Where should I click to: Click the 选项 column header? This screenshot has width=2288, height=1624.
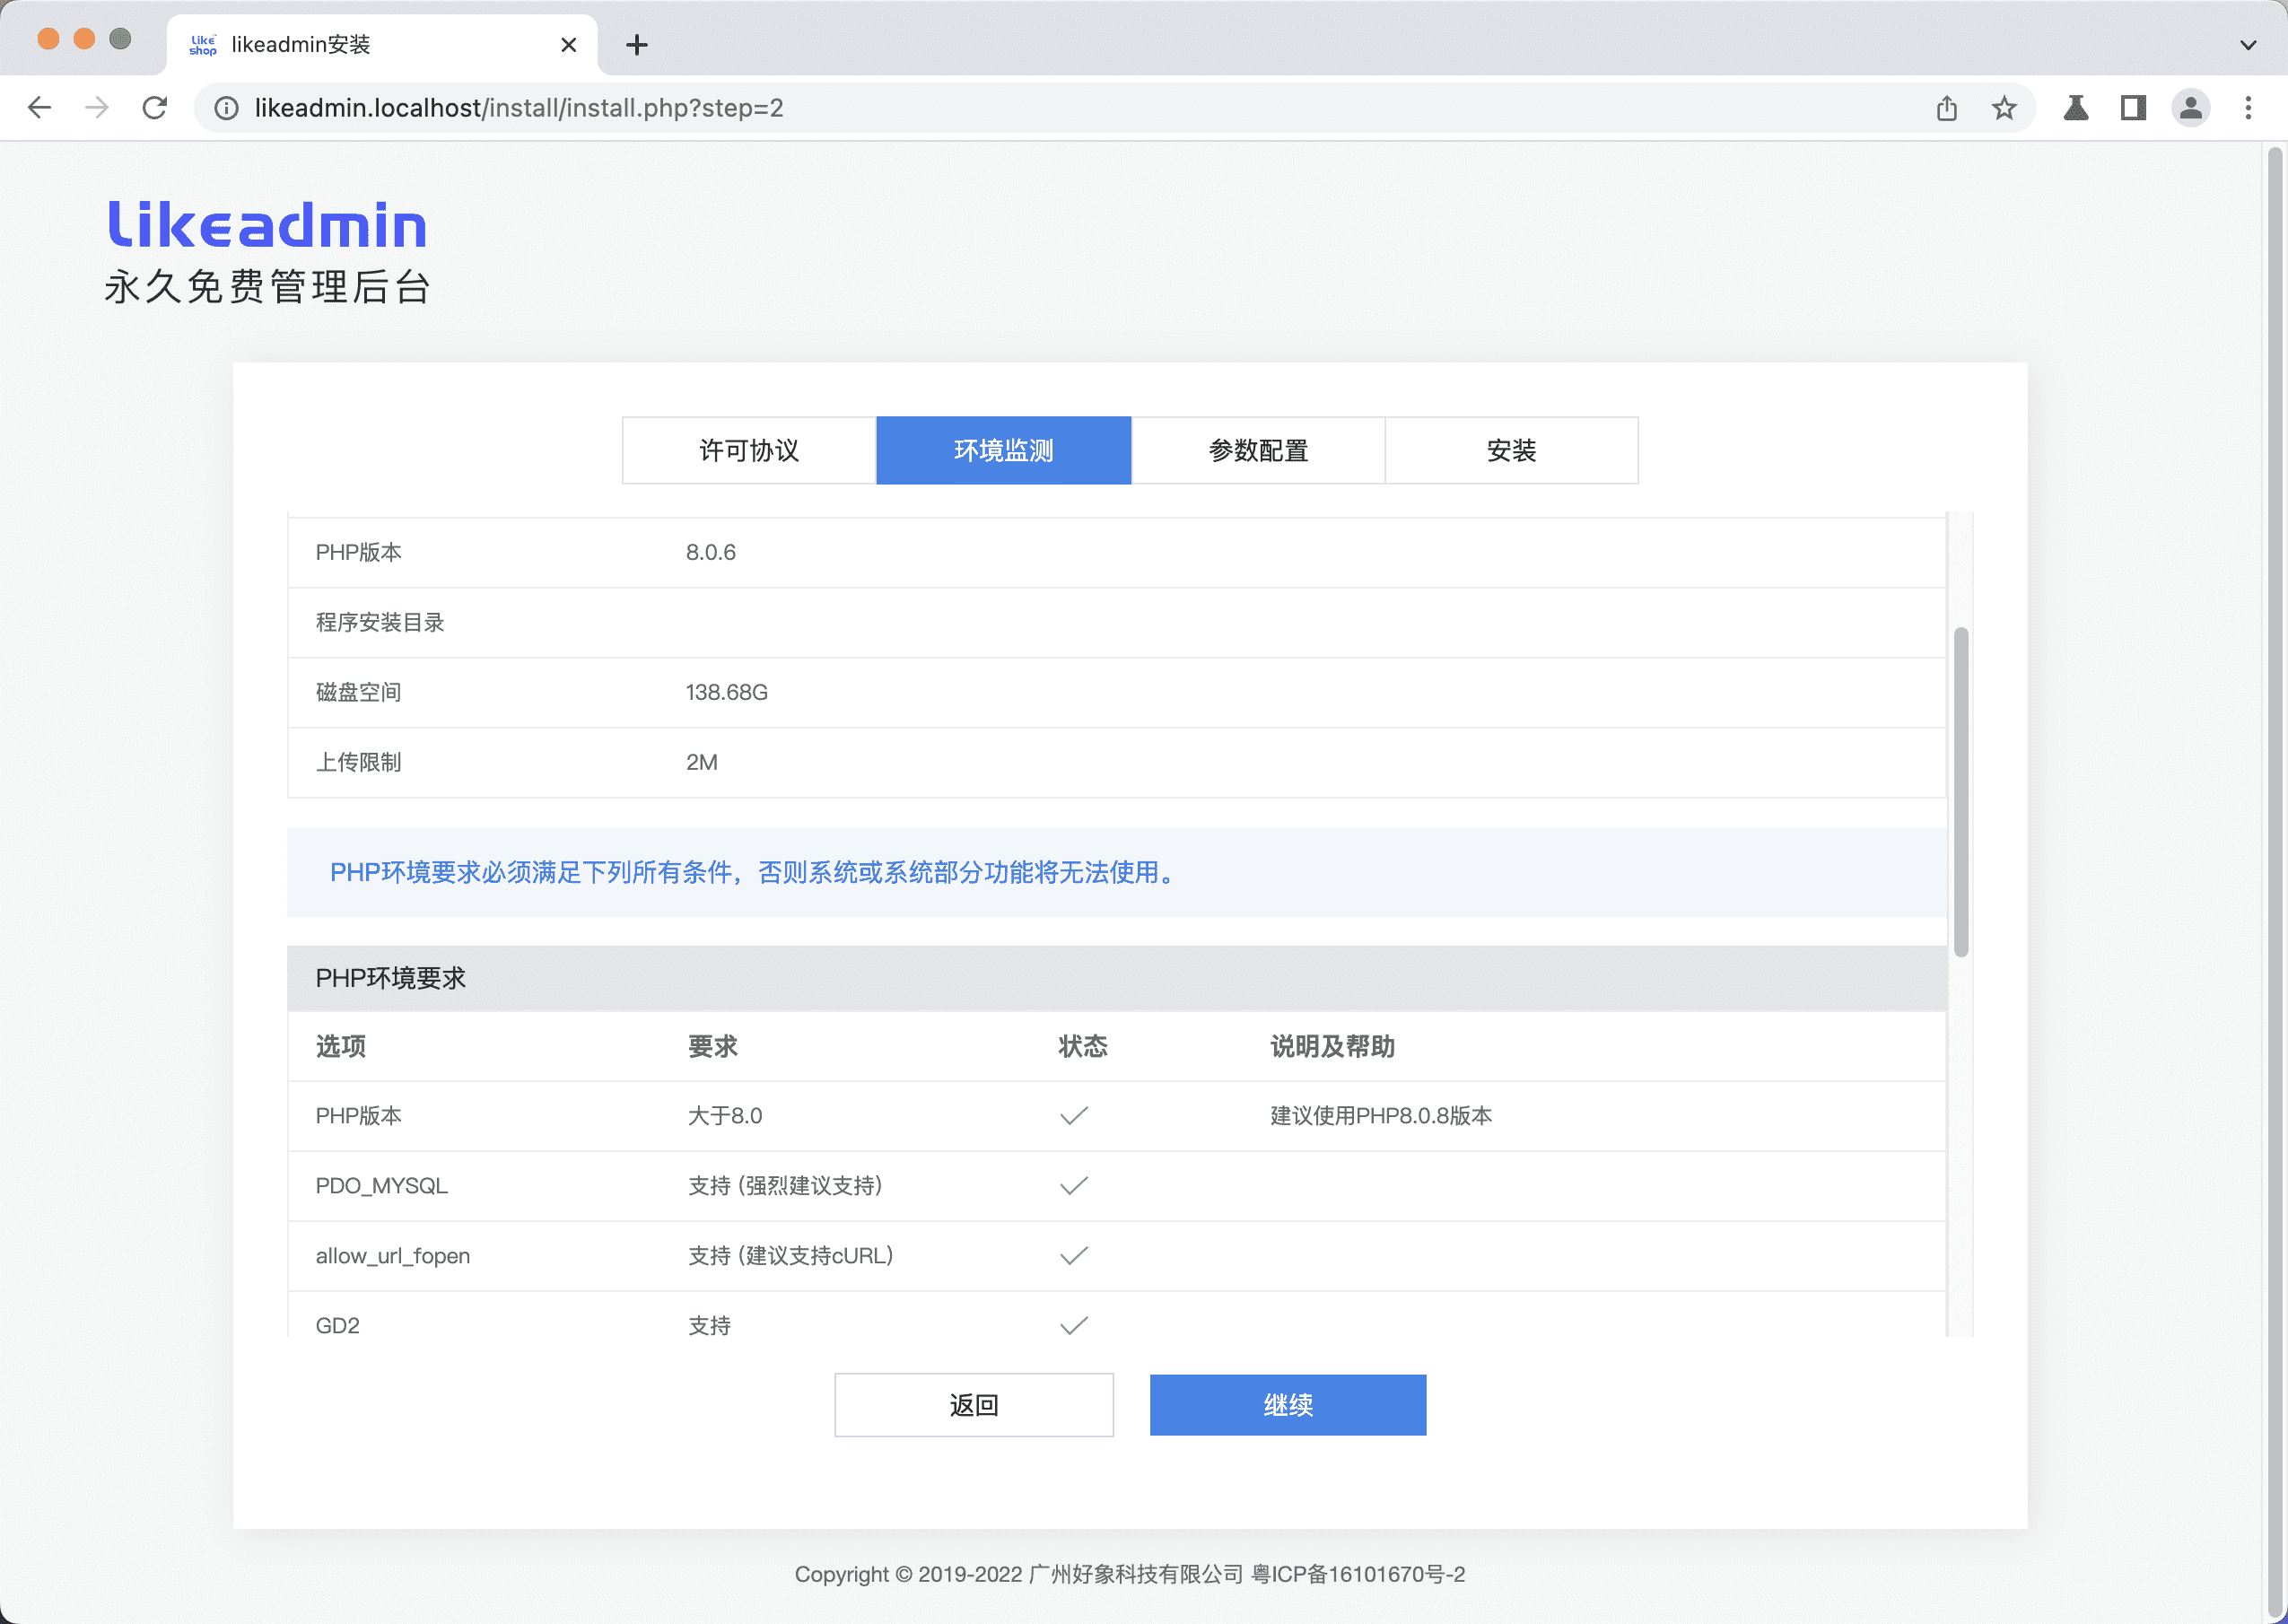point(341,1046)
